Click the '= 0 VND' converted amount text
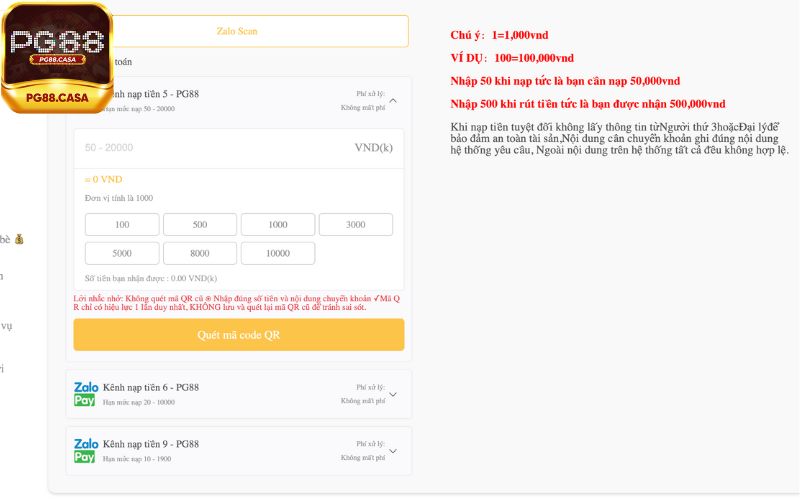This screenshot has width=800, height=500. tap(104, 180)
